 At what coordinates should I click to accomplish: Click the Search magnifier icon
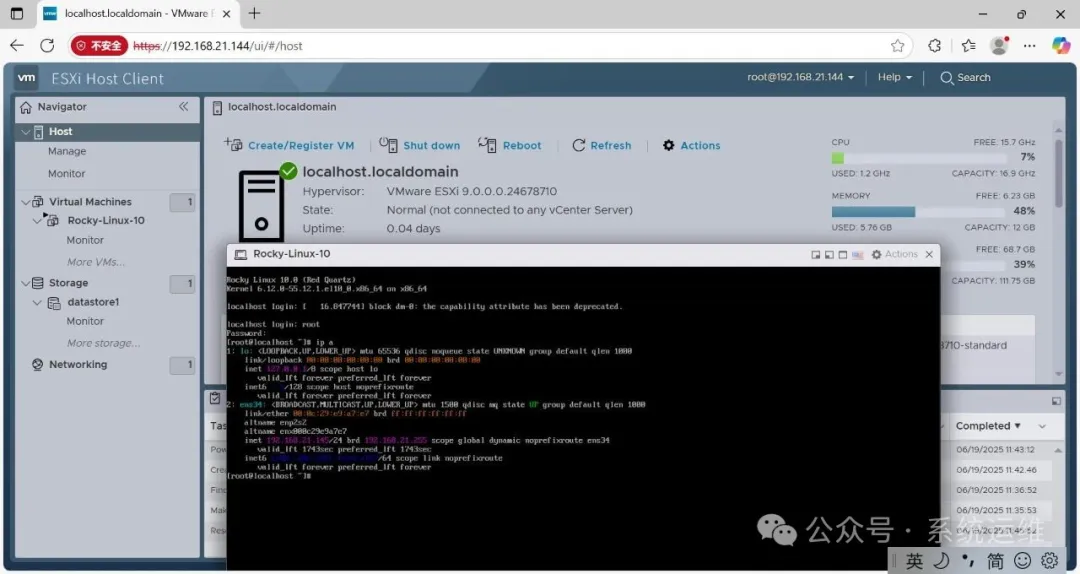946,78
